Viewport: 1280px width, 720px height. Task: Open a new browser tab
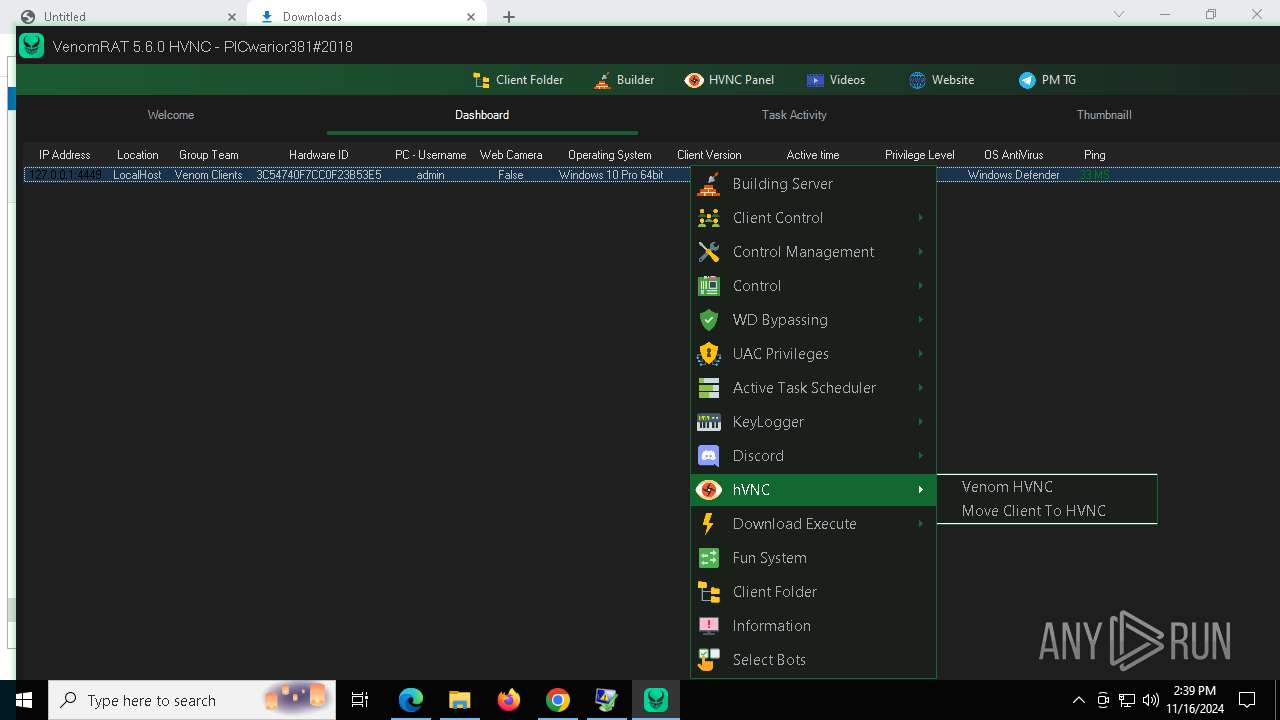(509, 16)
